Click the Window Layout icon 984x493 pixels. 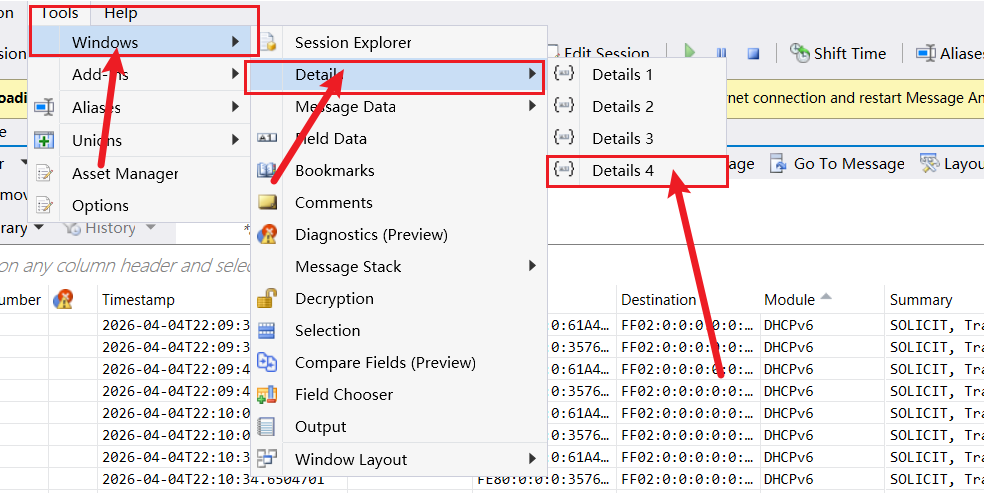click(x=267, y=459)
